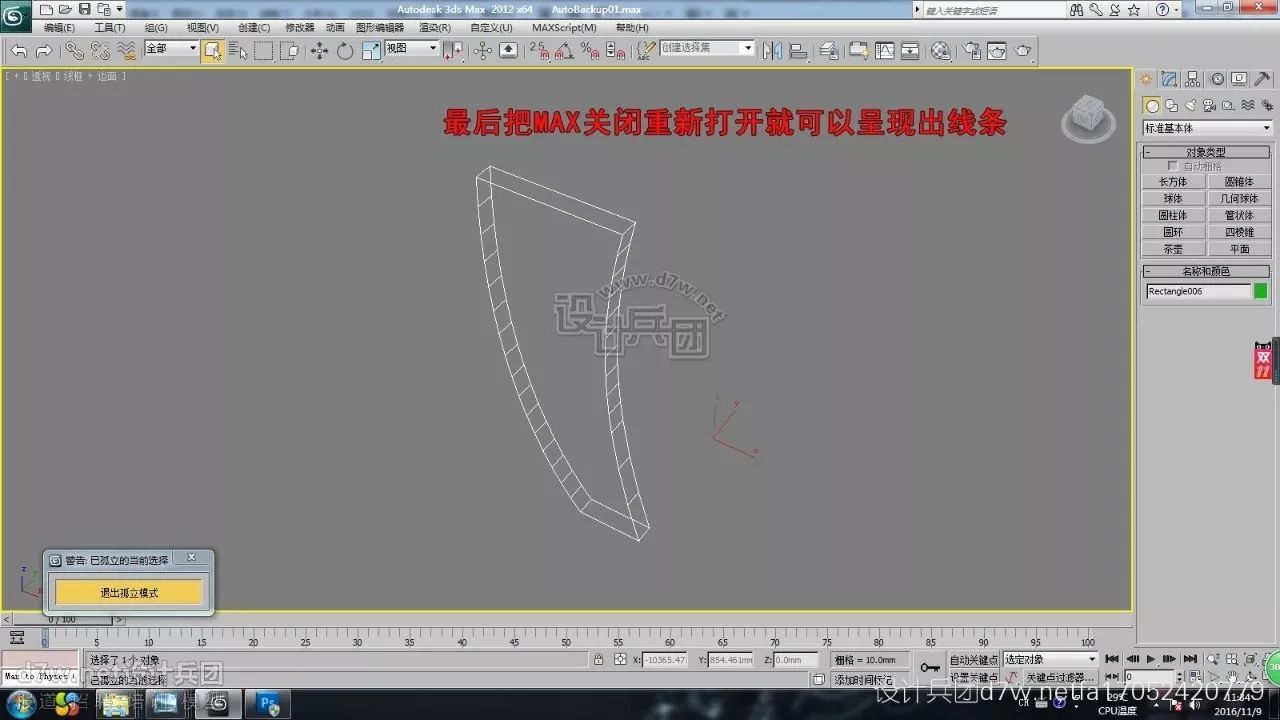
Task: Select the Lights creation category icon
Action: (1190, 104)
